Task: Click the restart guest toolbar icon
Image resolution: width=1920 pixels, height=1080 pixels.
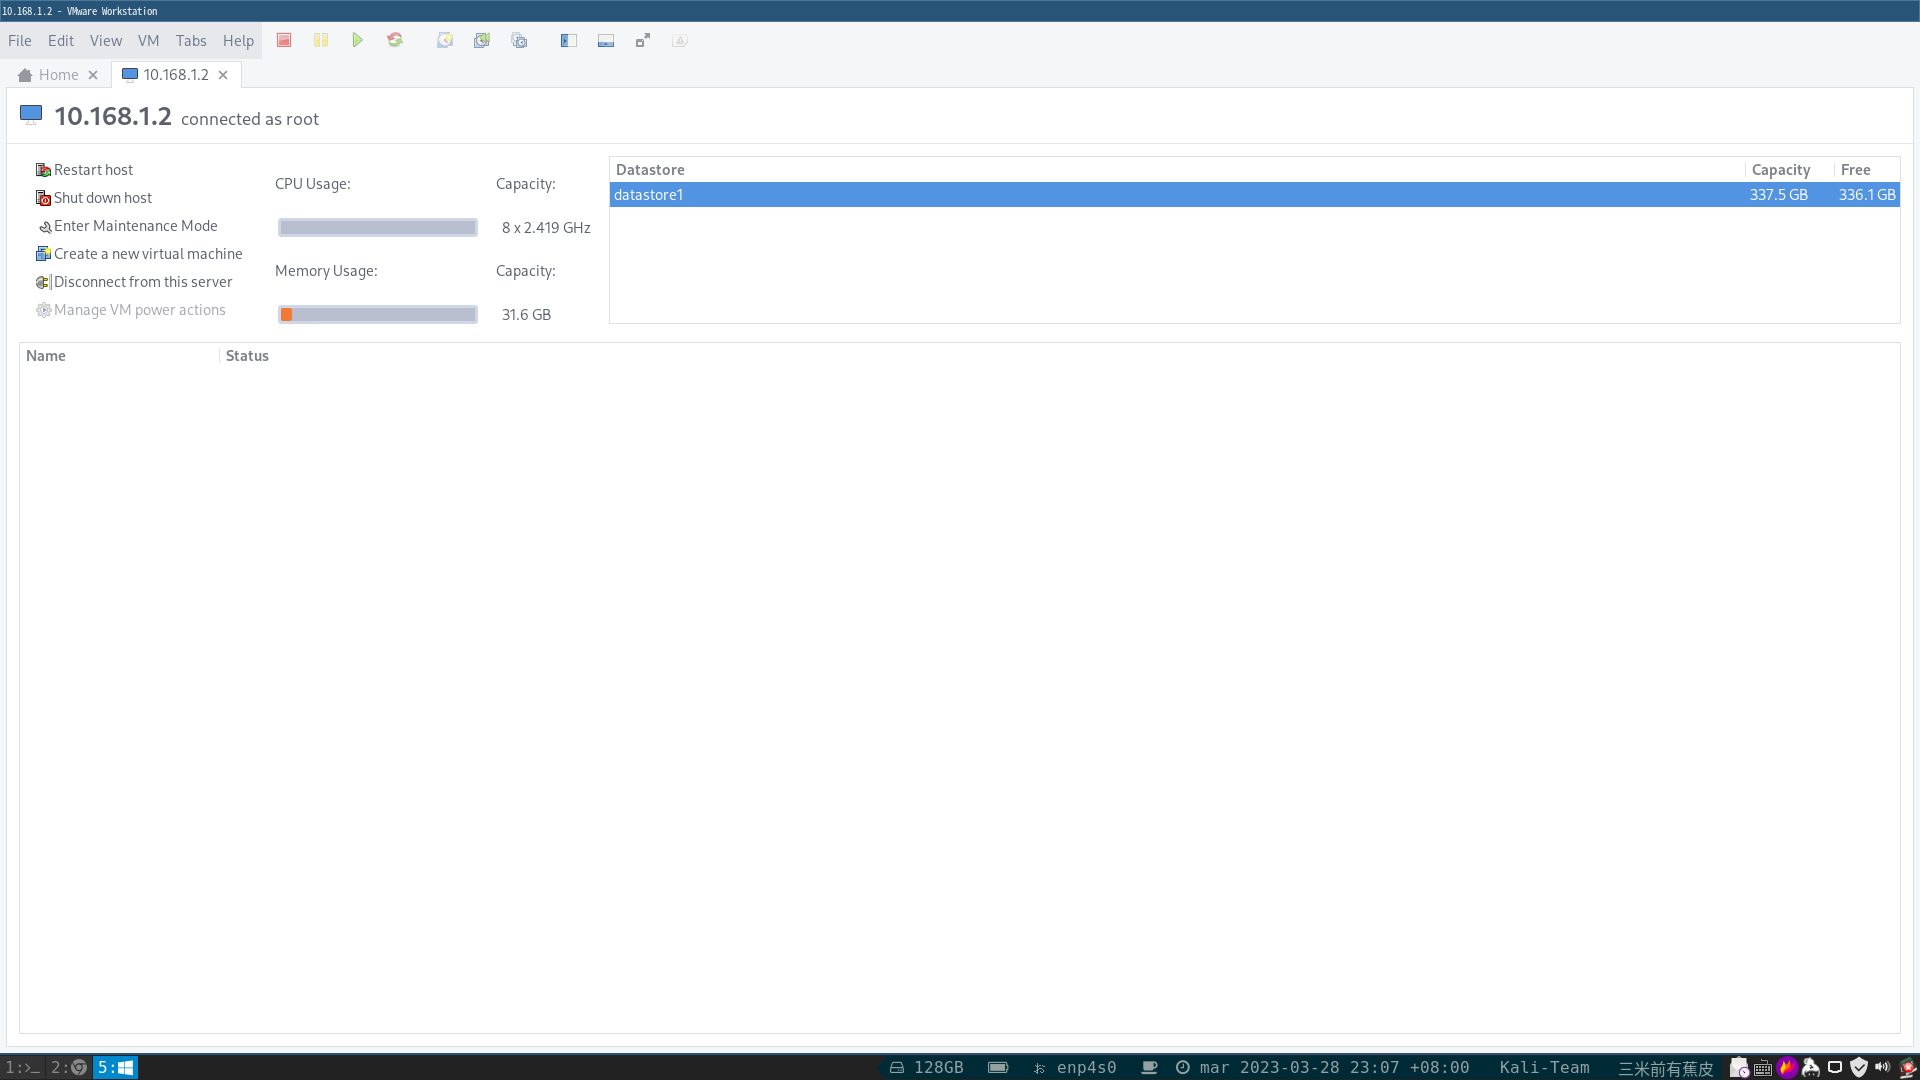Action: point(395,41)
